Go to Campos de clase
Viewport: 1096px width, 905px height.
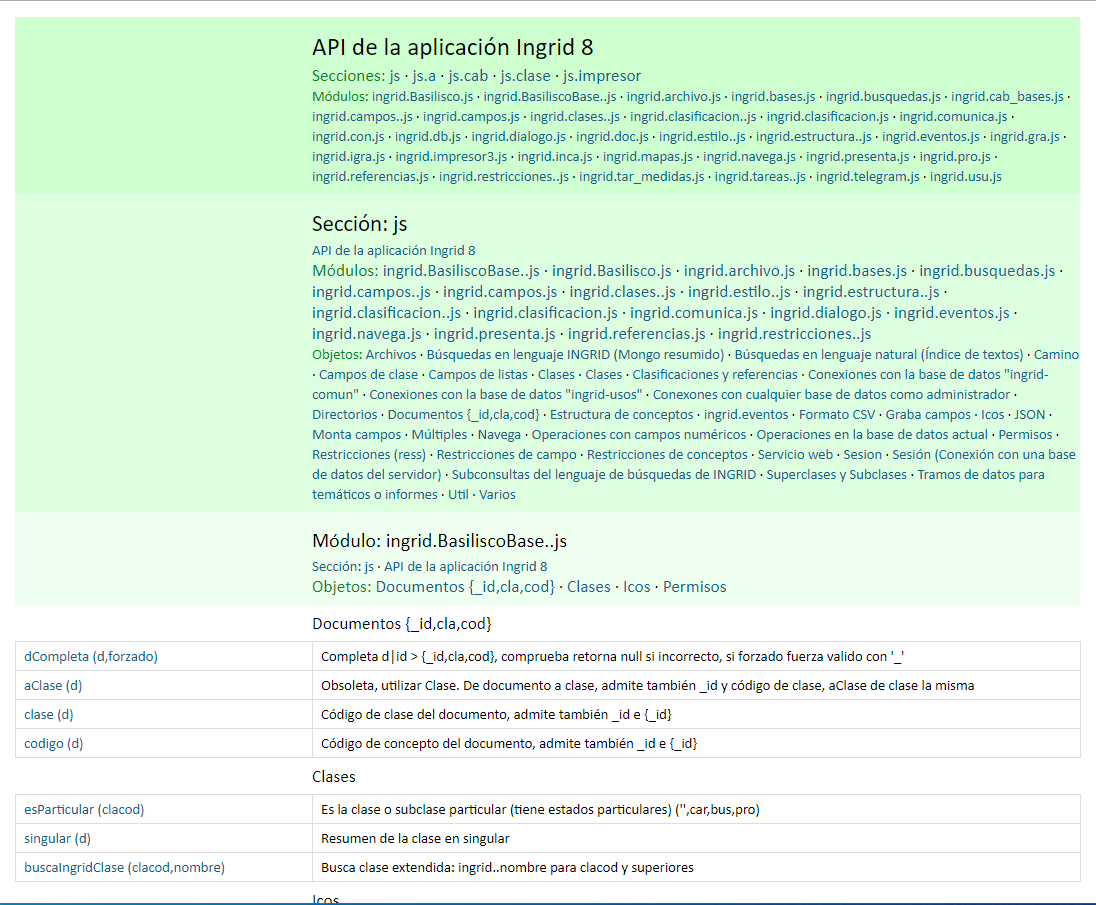tap(368, 375)
